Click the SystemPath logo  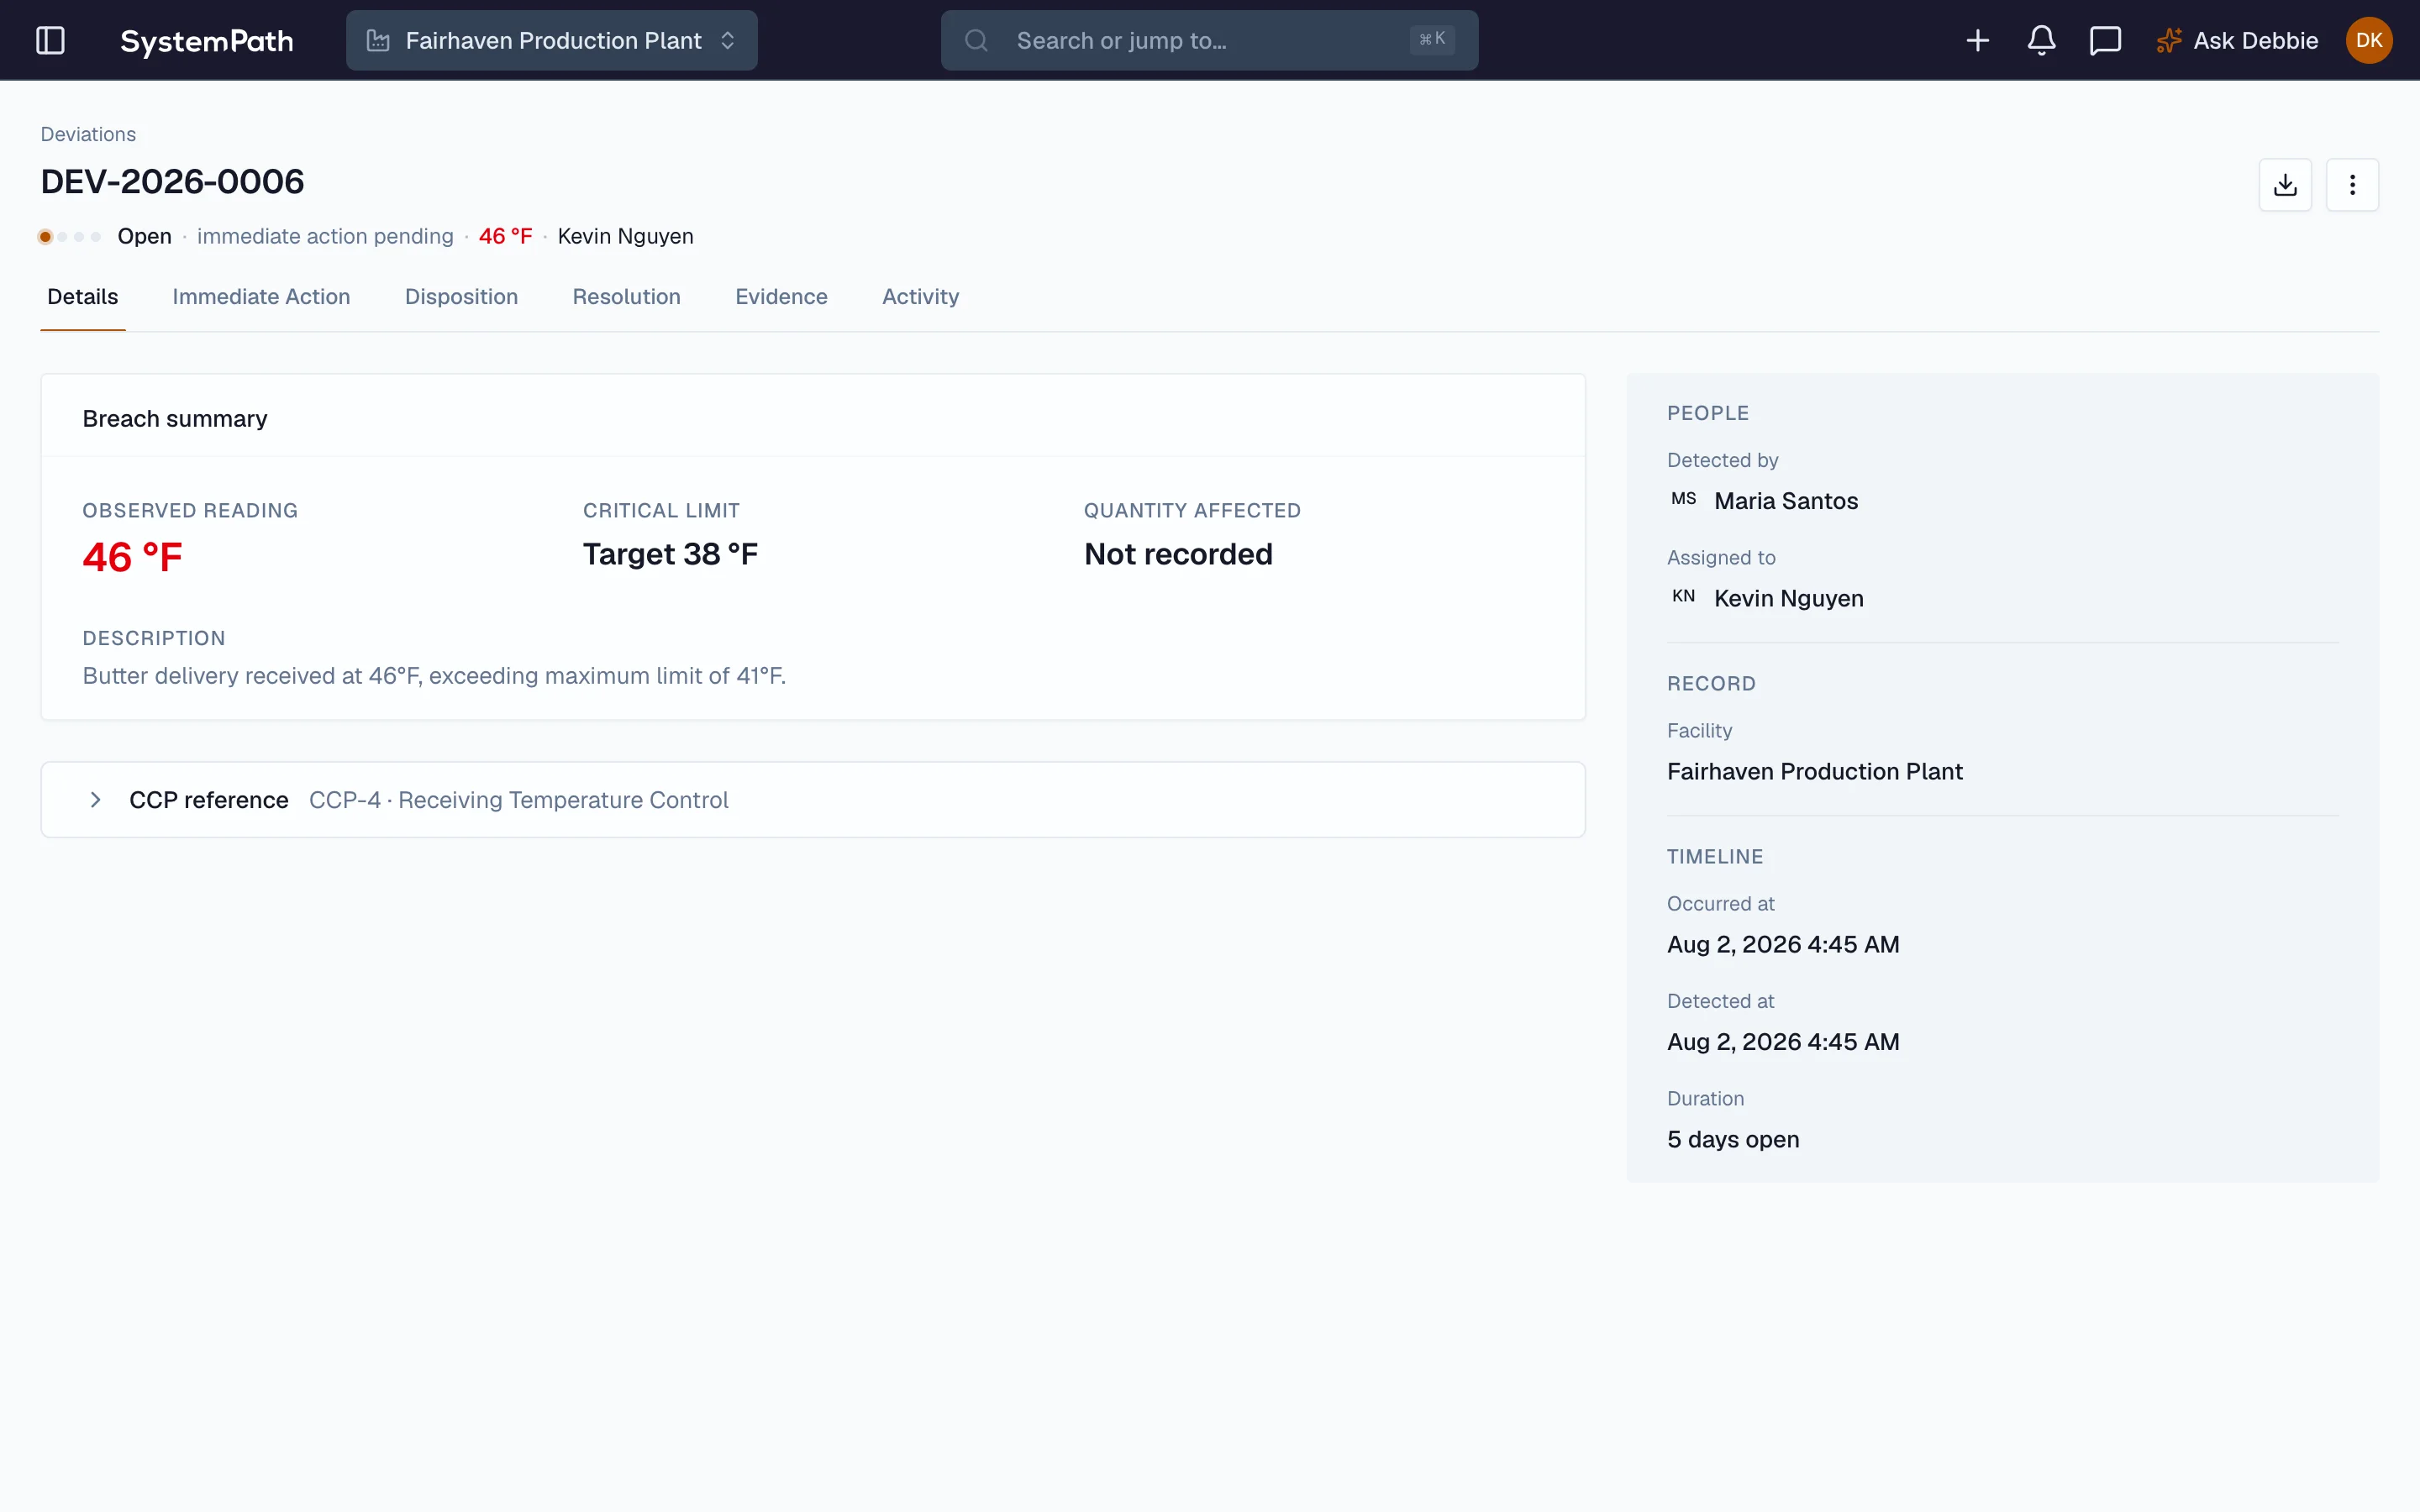206,41
